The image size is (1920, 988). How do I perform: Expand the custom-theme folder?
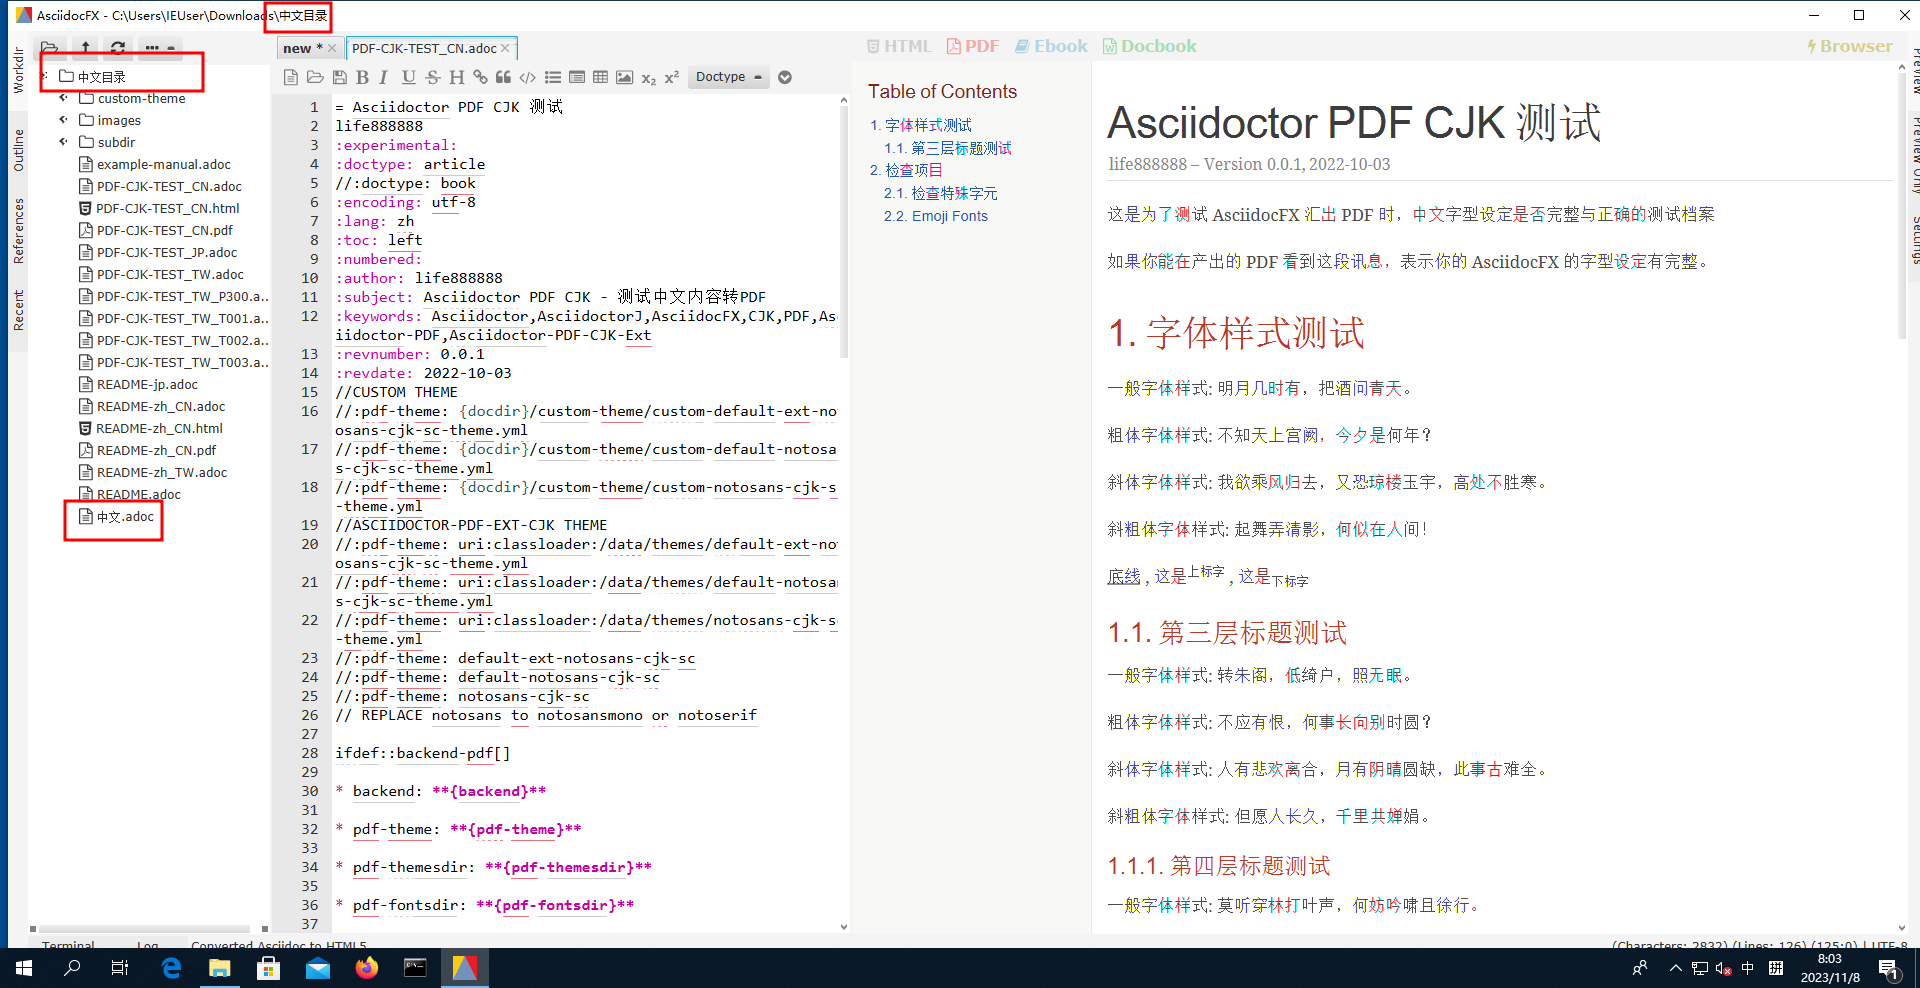pyautogui.click(x=63, y=98)
